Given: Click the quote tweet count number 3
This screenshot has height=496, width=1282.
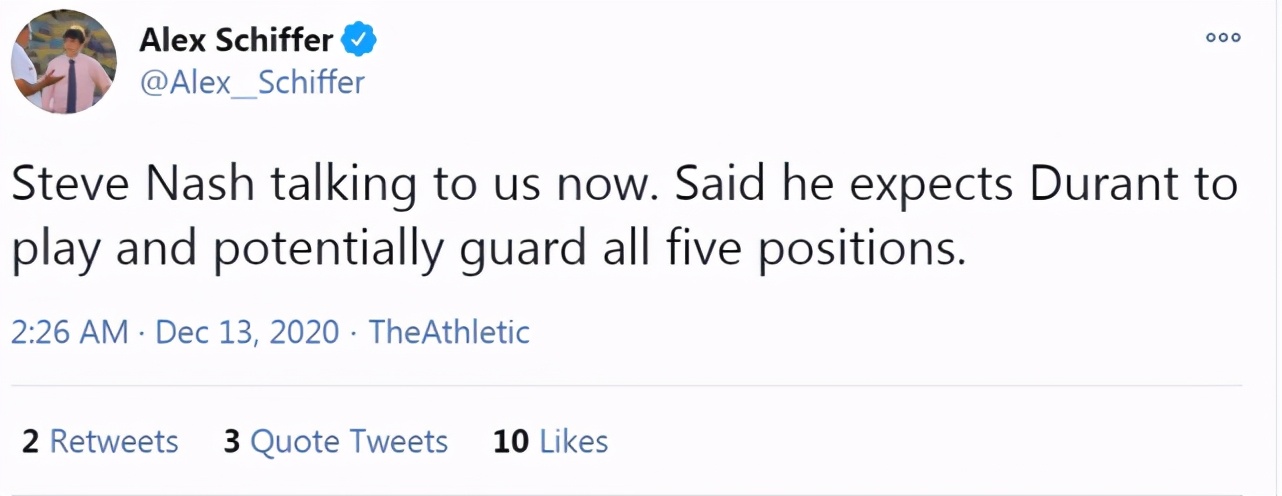Looking at the screenshot, I should click(232, 442).
